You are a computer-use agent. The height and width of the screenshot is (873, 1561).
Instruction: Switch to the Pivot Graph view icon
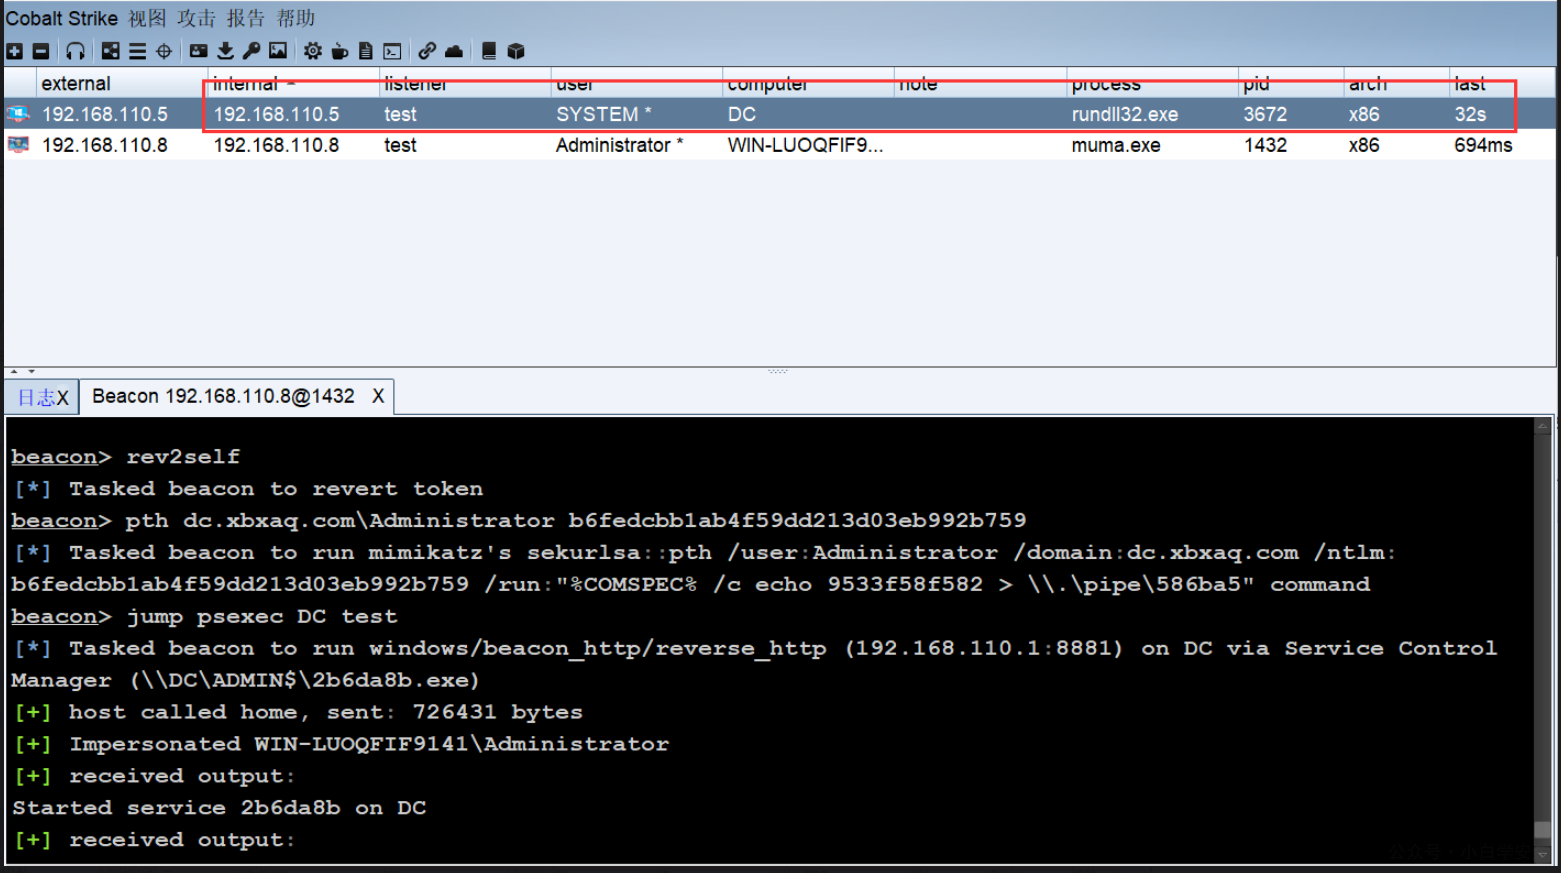point(111,51)
